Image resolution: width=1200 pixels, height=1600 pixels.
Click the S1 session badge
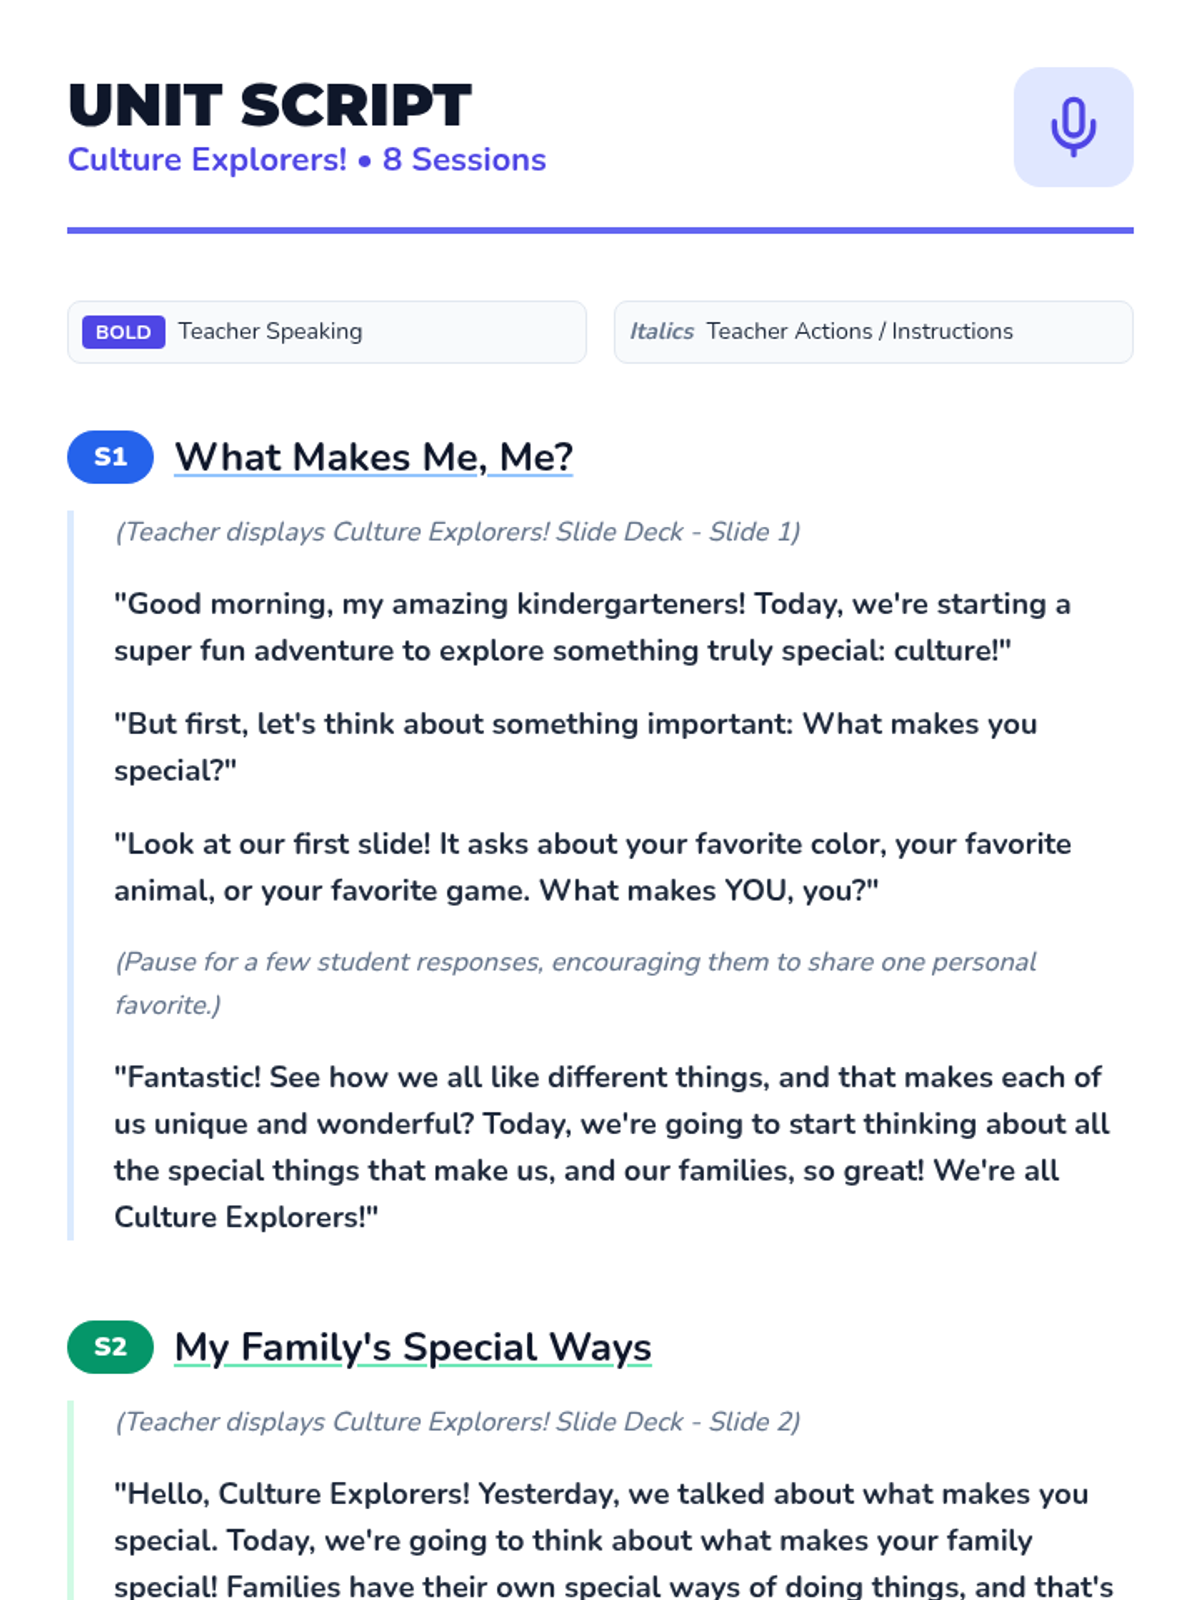point(110,457)
